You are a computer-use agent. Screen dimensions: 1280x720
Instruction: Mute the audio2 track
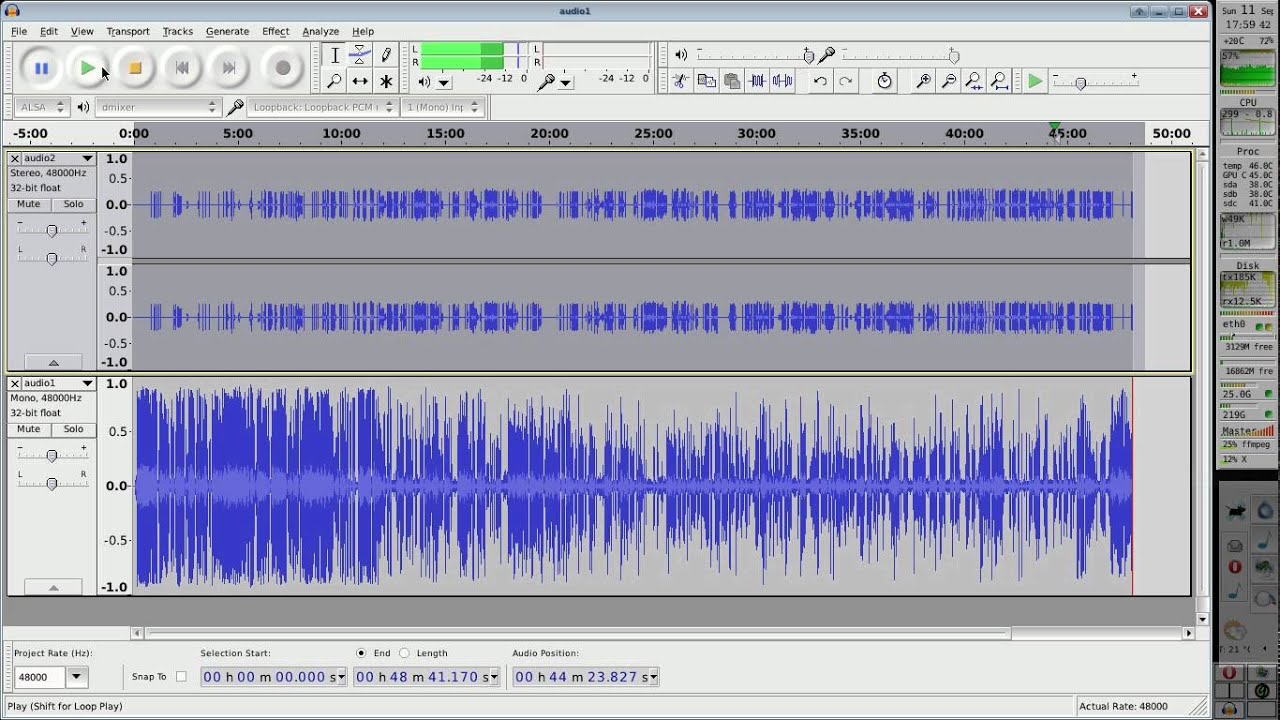[29, 204]
